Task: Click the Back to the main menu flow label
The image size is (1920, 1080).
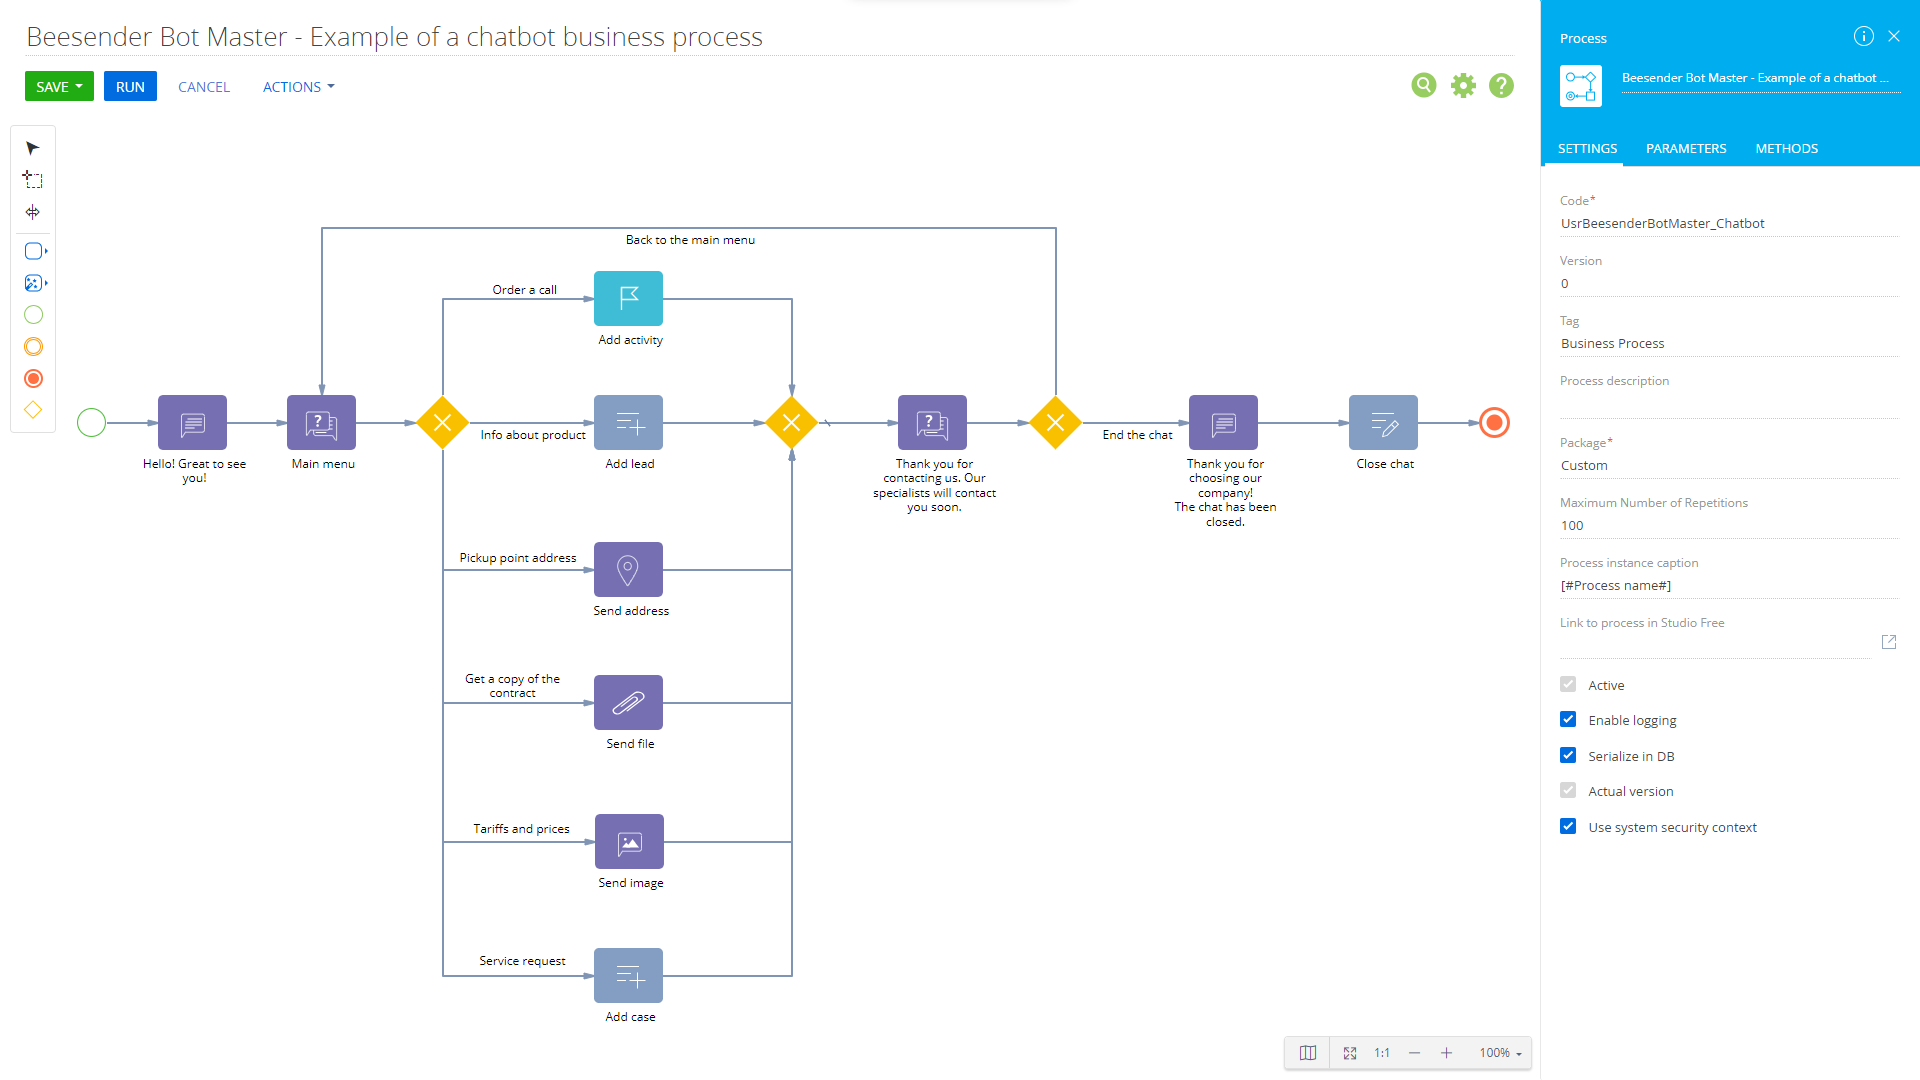Action: click(x=690, y=240)
